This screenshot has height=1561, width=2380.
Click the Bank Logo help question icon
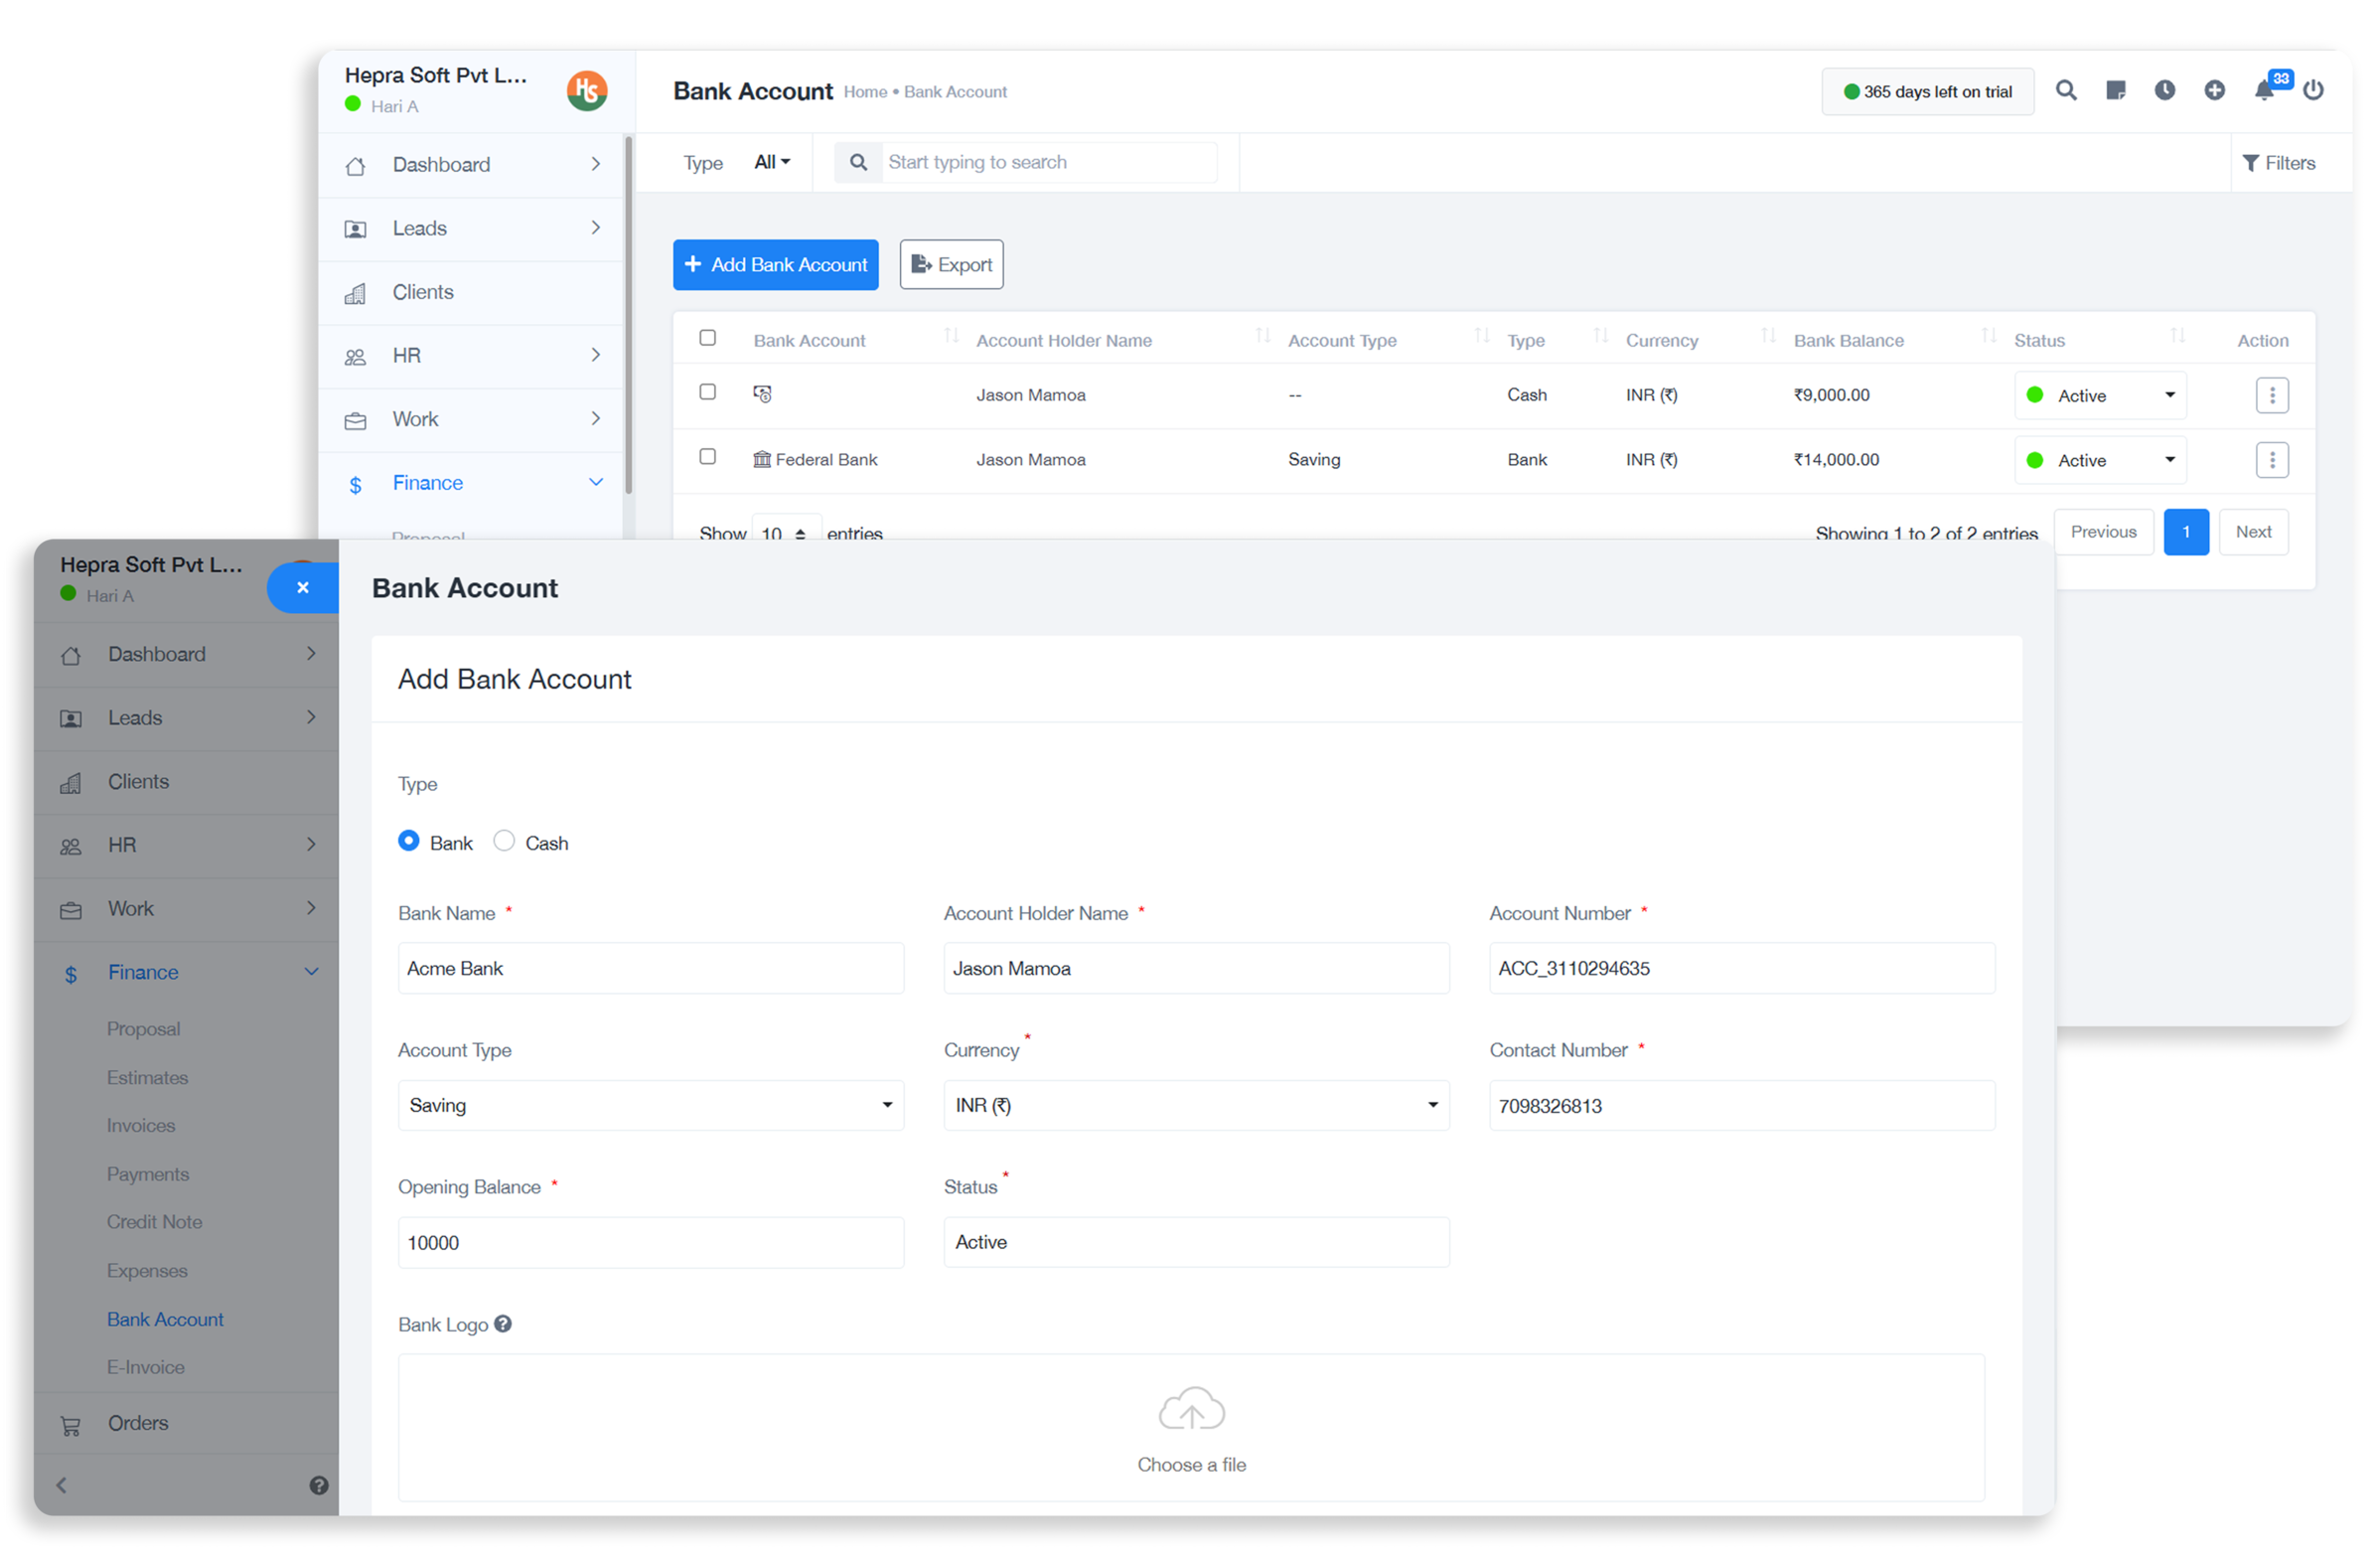pyautogui.click(x=503, y=1324)
